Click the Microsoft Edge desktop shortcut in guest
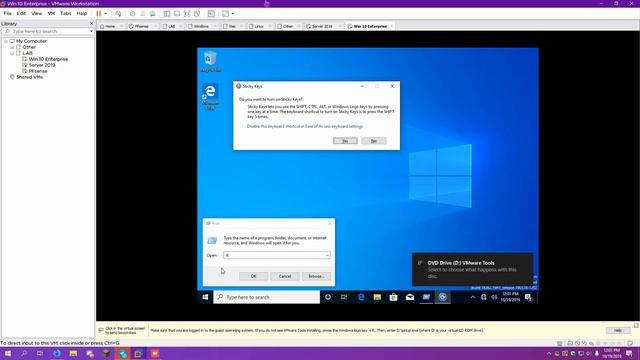Screen dimensions: 640x360 tap(210, 97)
